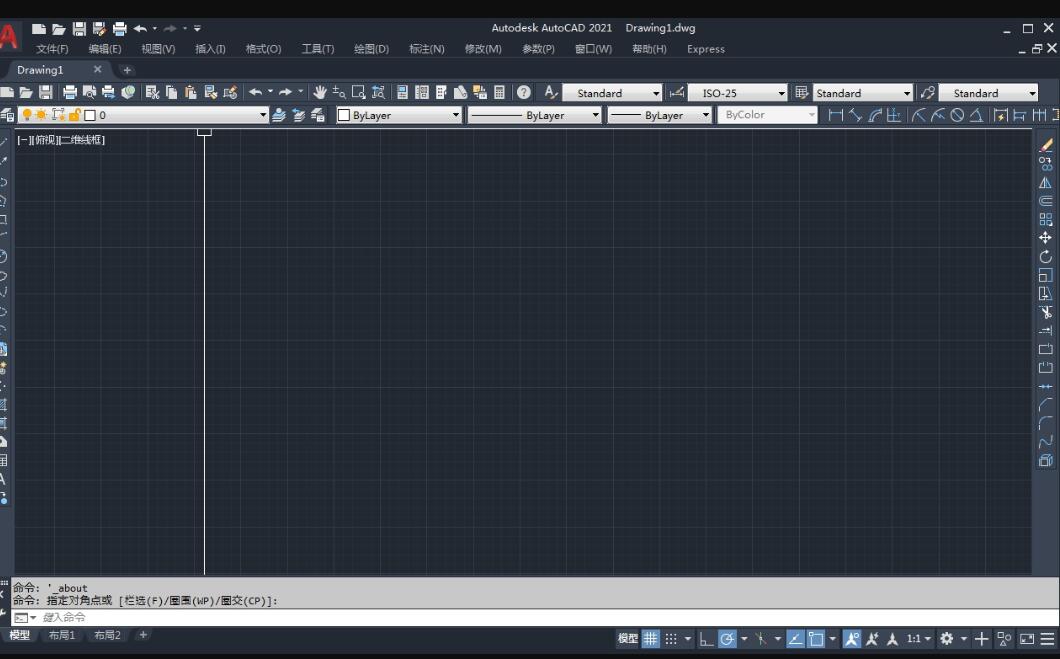Click the Layer Previous icon

298,115
